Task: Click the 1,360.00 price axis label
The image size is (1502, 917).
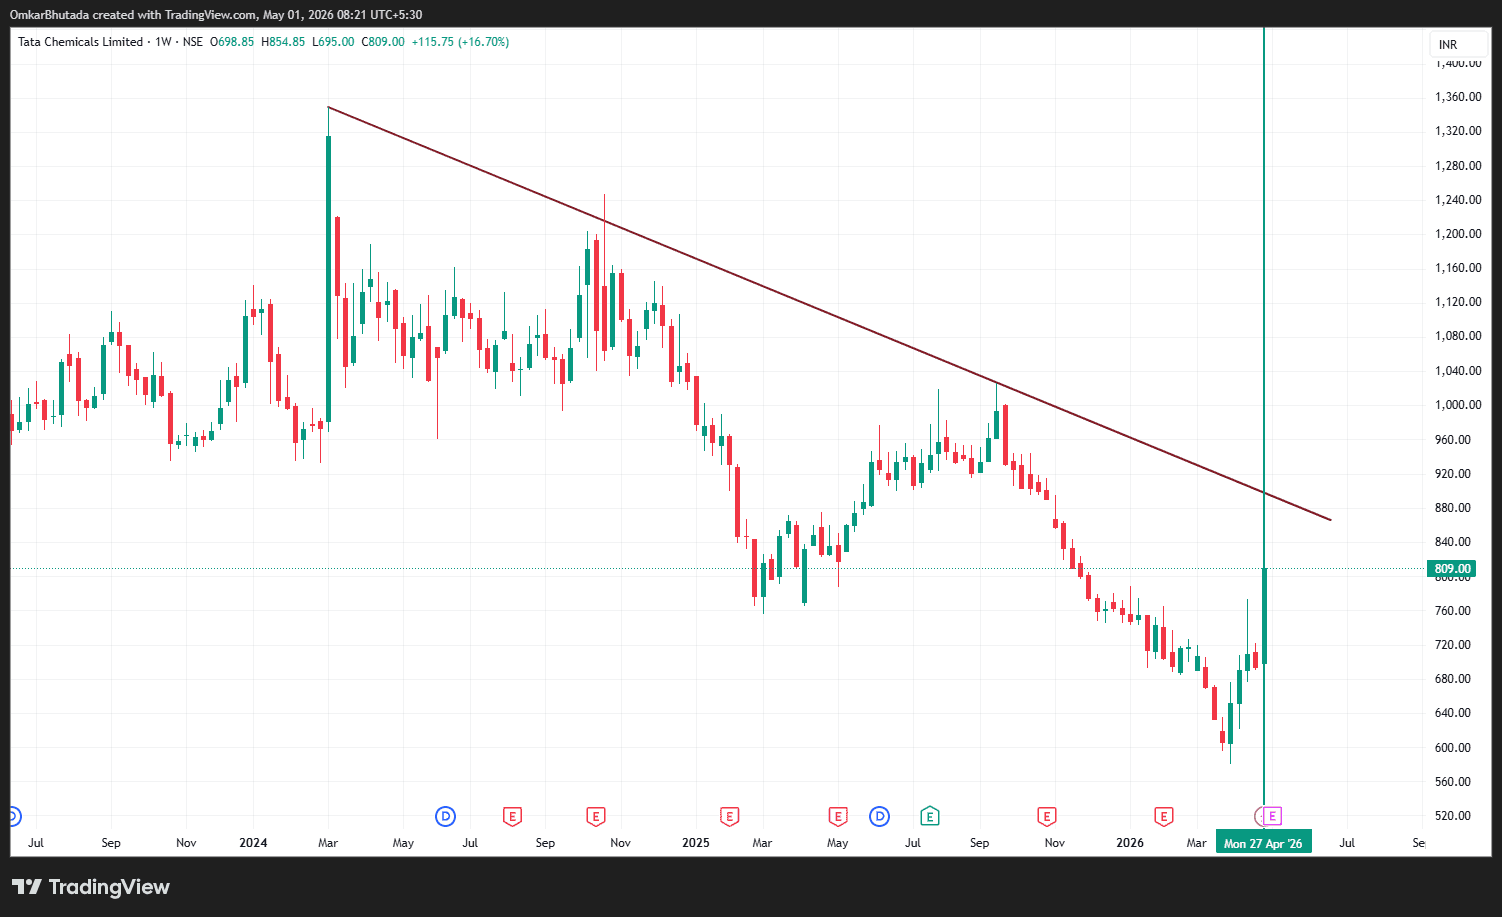Action: [x=1458, y=97]
